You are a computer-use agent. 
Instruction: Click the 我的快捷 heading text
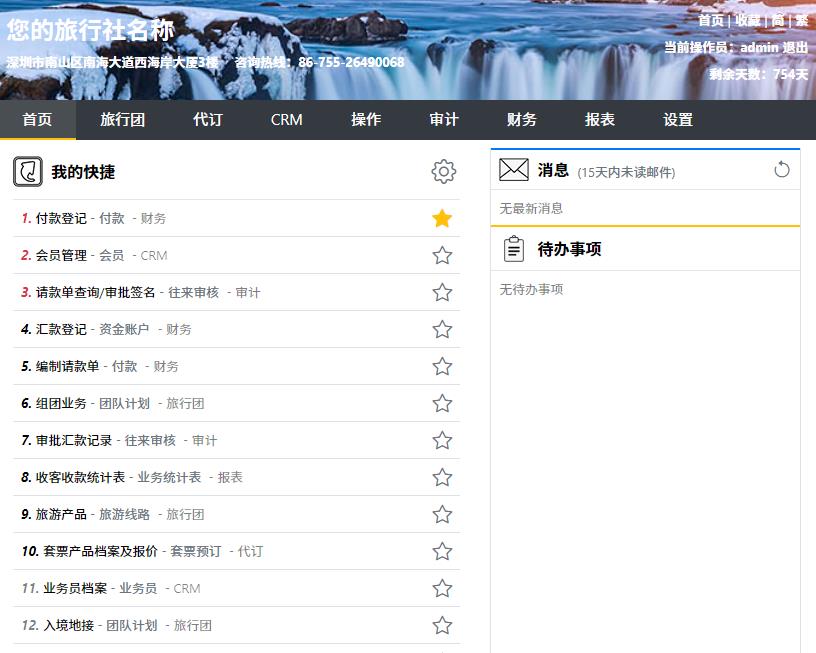point(83,172)
